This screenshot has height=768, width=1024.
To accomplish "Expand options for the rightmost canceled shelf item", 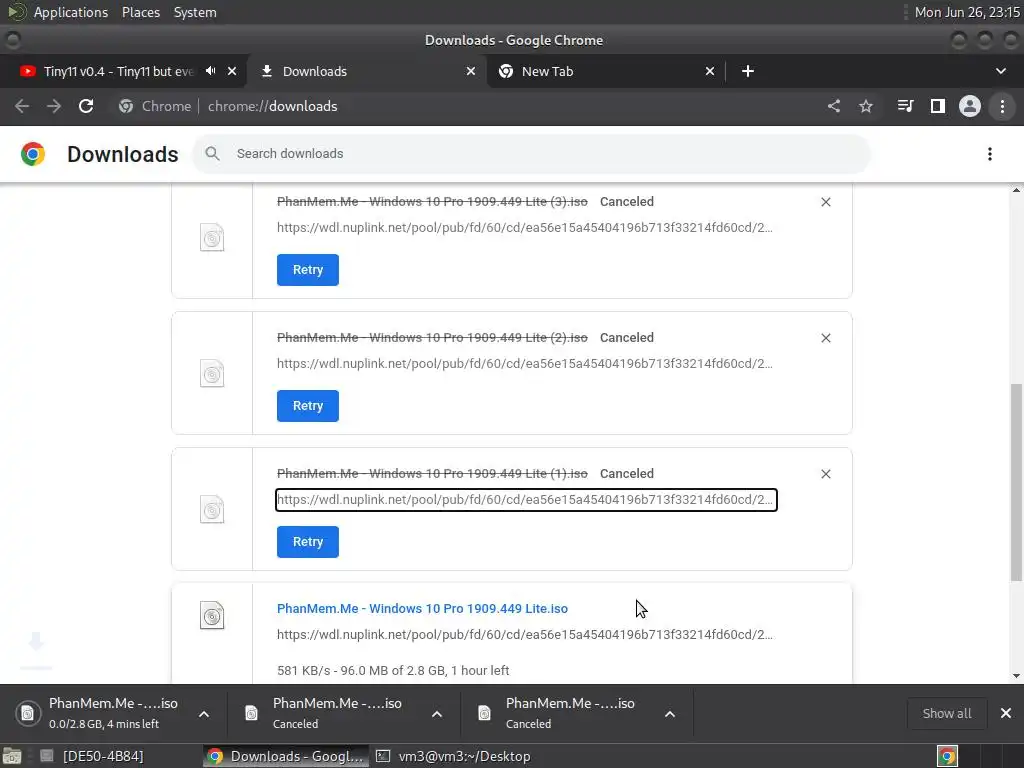I will [x=670, y=714].
